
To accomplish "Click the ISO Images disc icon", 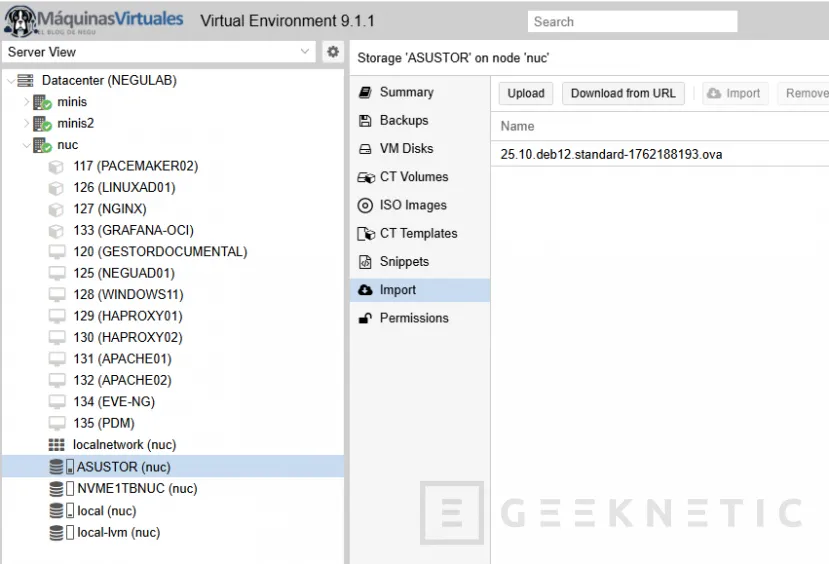I will (365, 205).
